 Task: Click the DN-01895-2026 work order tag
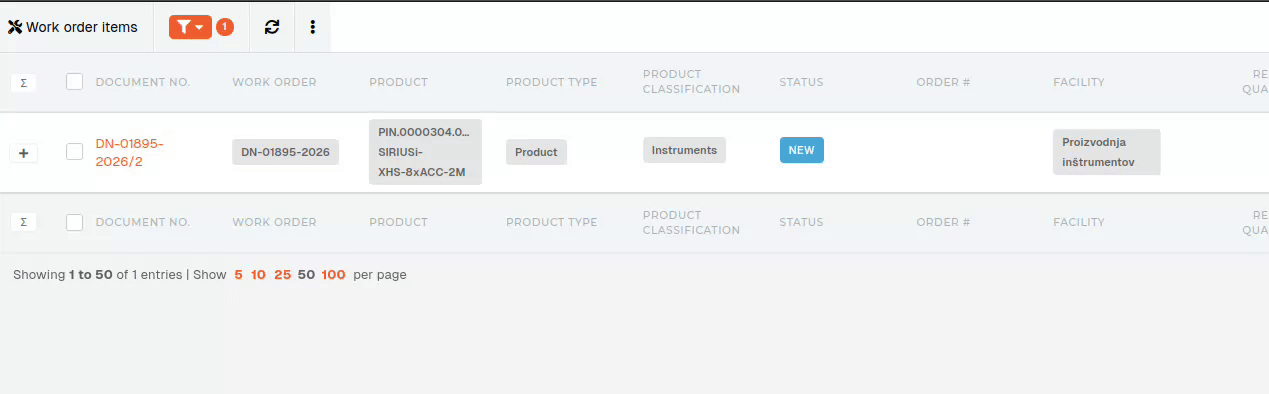286,152
